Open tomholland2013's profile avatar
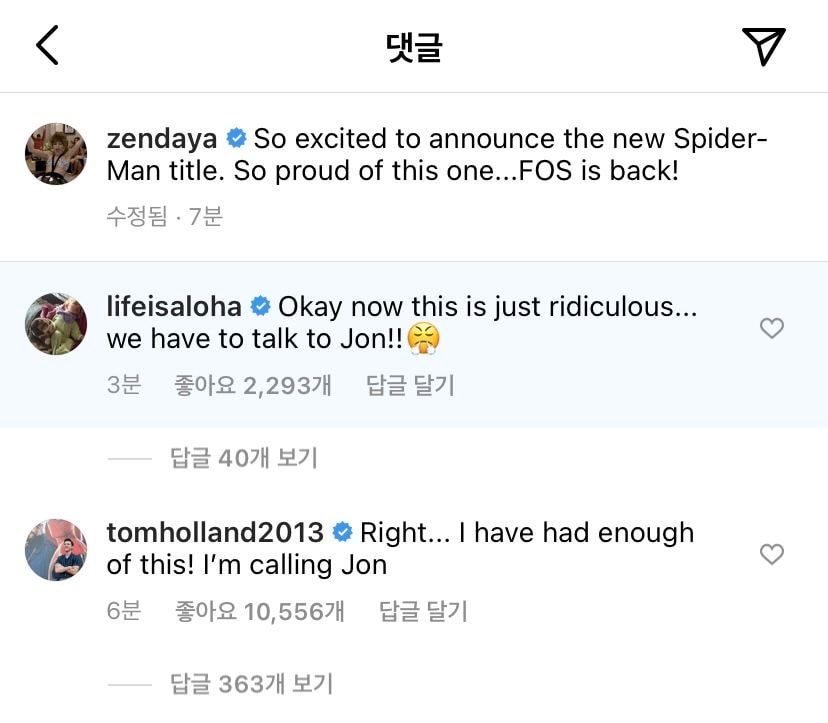This screenshot has height=723, width=828. pyautogui.click(x=55, y=549)
